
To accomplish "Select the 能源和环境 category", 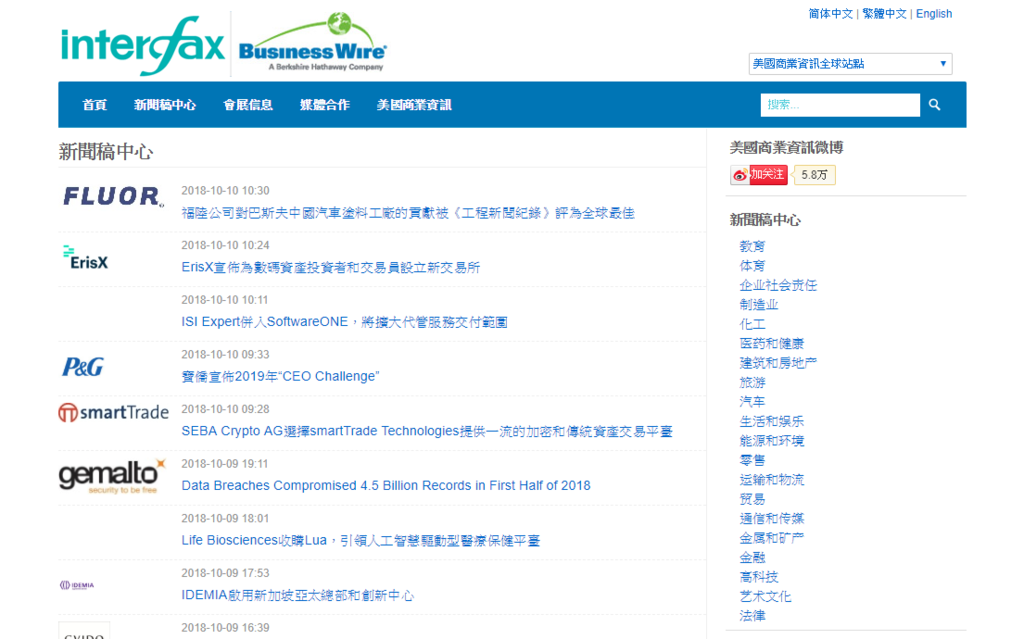I will (771, 441).
